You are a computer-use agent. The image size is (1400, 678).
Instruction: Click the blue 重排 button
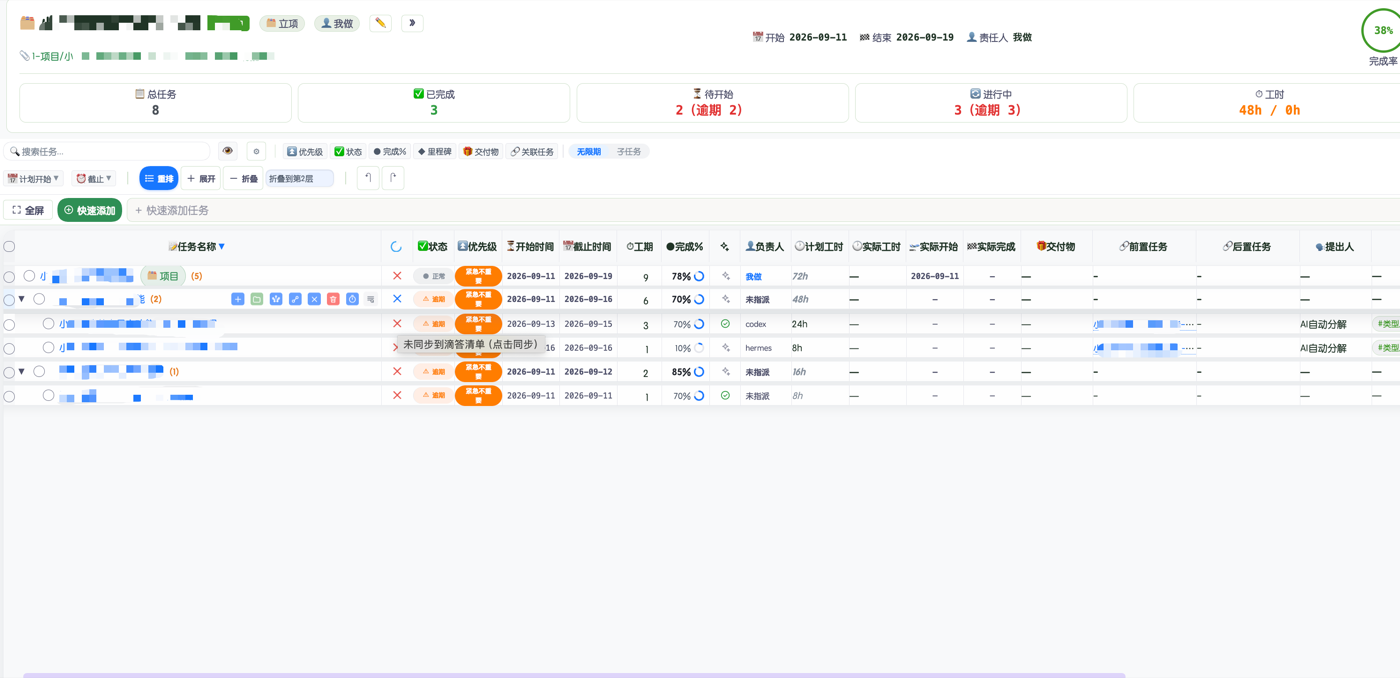[x=159, y=179]
